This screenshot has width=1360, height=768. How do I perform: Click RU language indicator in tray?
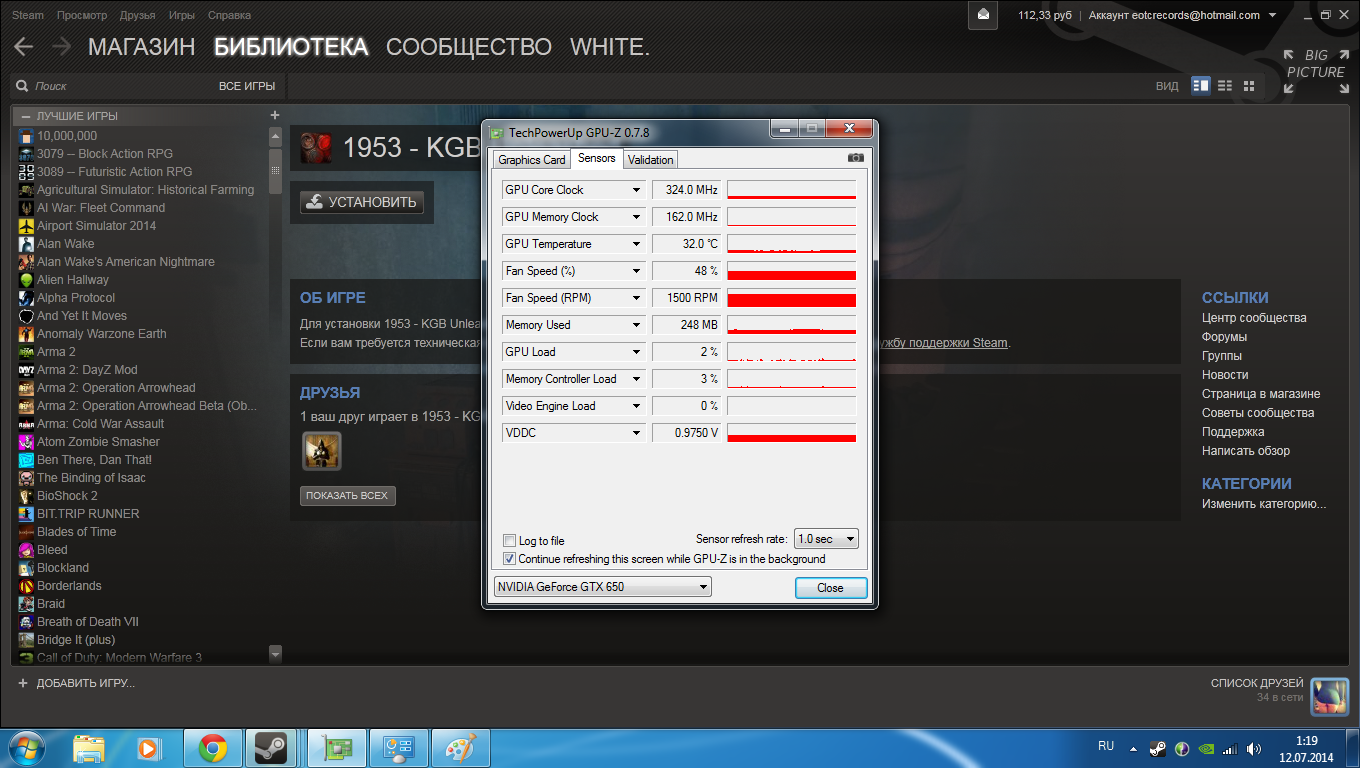coord(1106,746)
